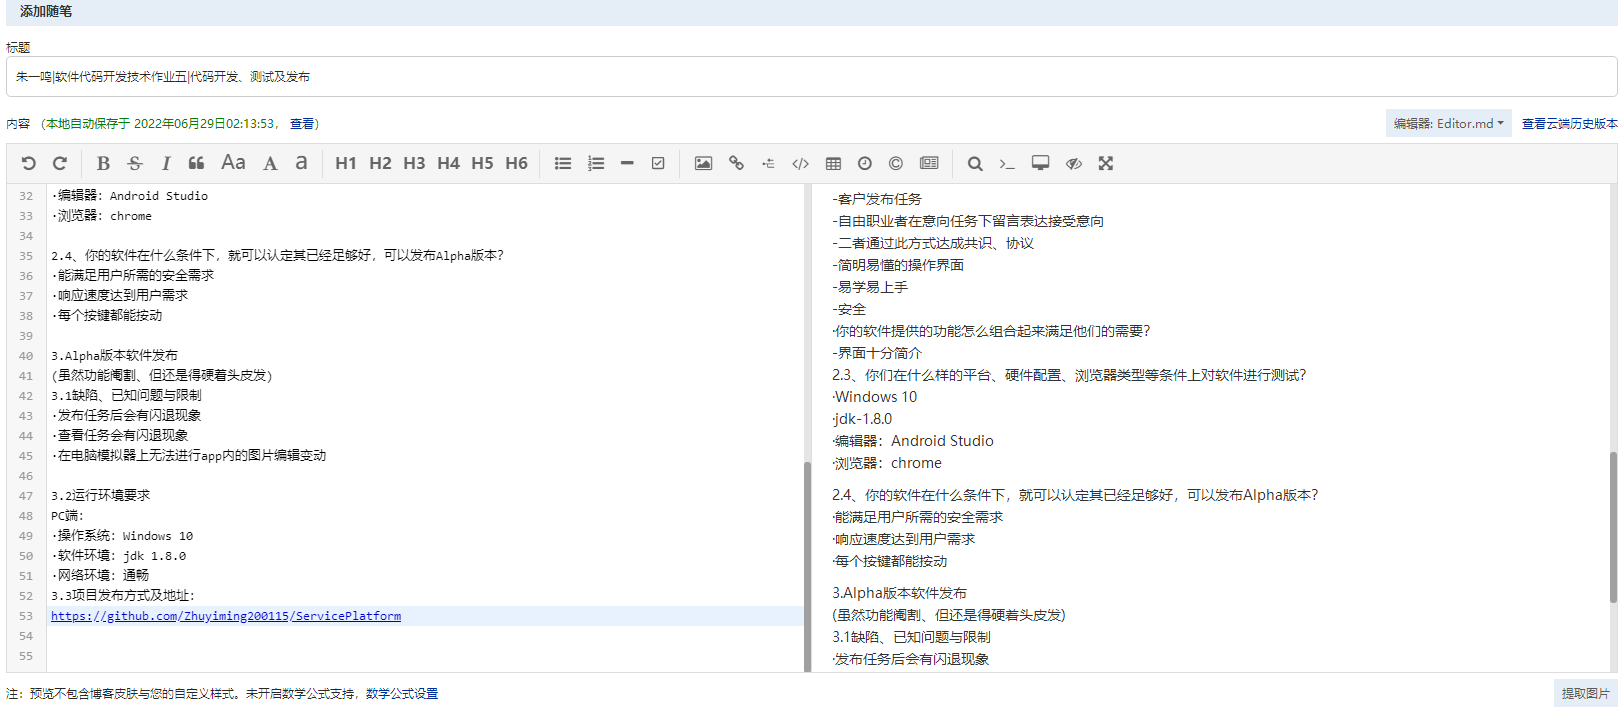The height and width of the screenshot is (713, 1622).
Task: Insert a block quote
Action: [x=197, y=163]
